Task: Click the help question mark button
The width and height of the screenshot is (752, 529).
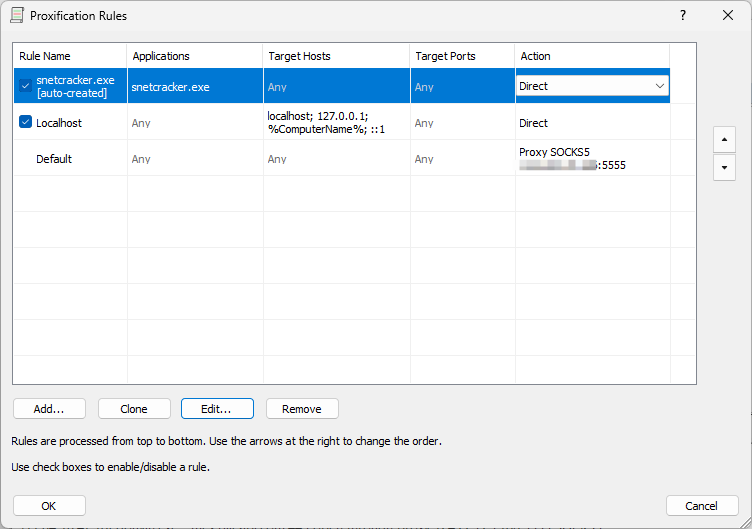Action: [x=682, y=16]
